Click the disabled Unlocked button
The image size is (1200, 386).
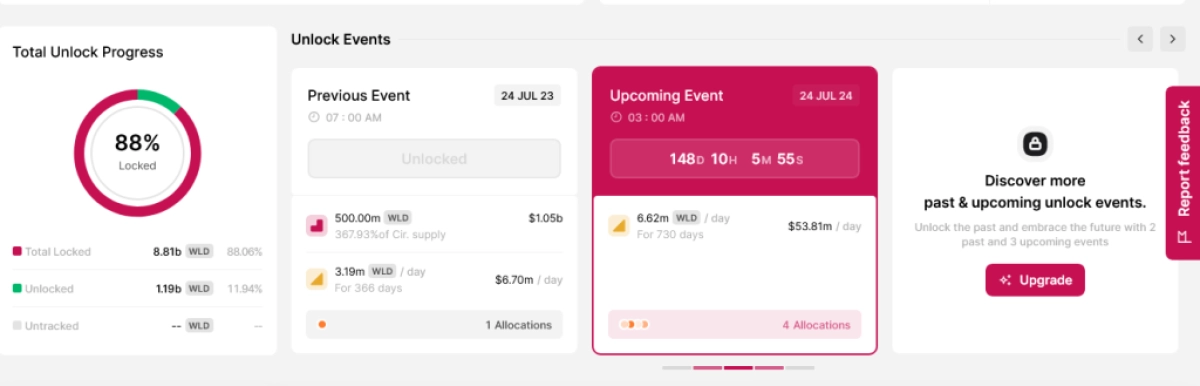pyautogui.click(x=434, y=159)
